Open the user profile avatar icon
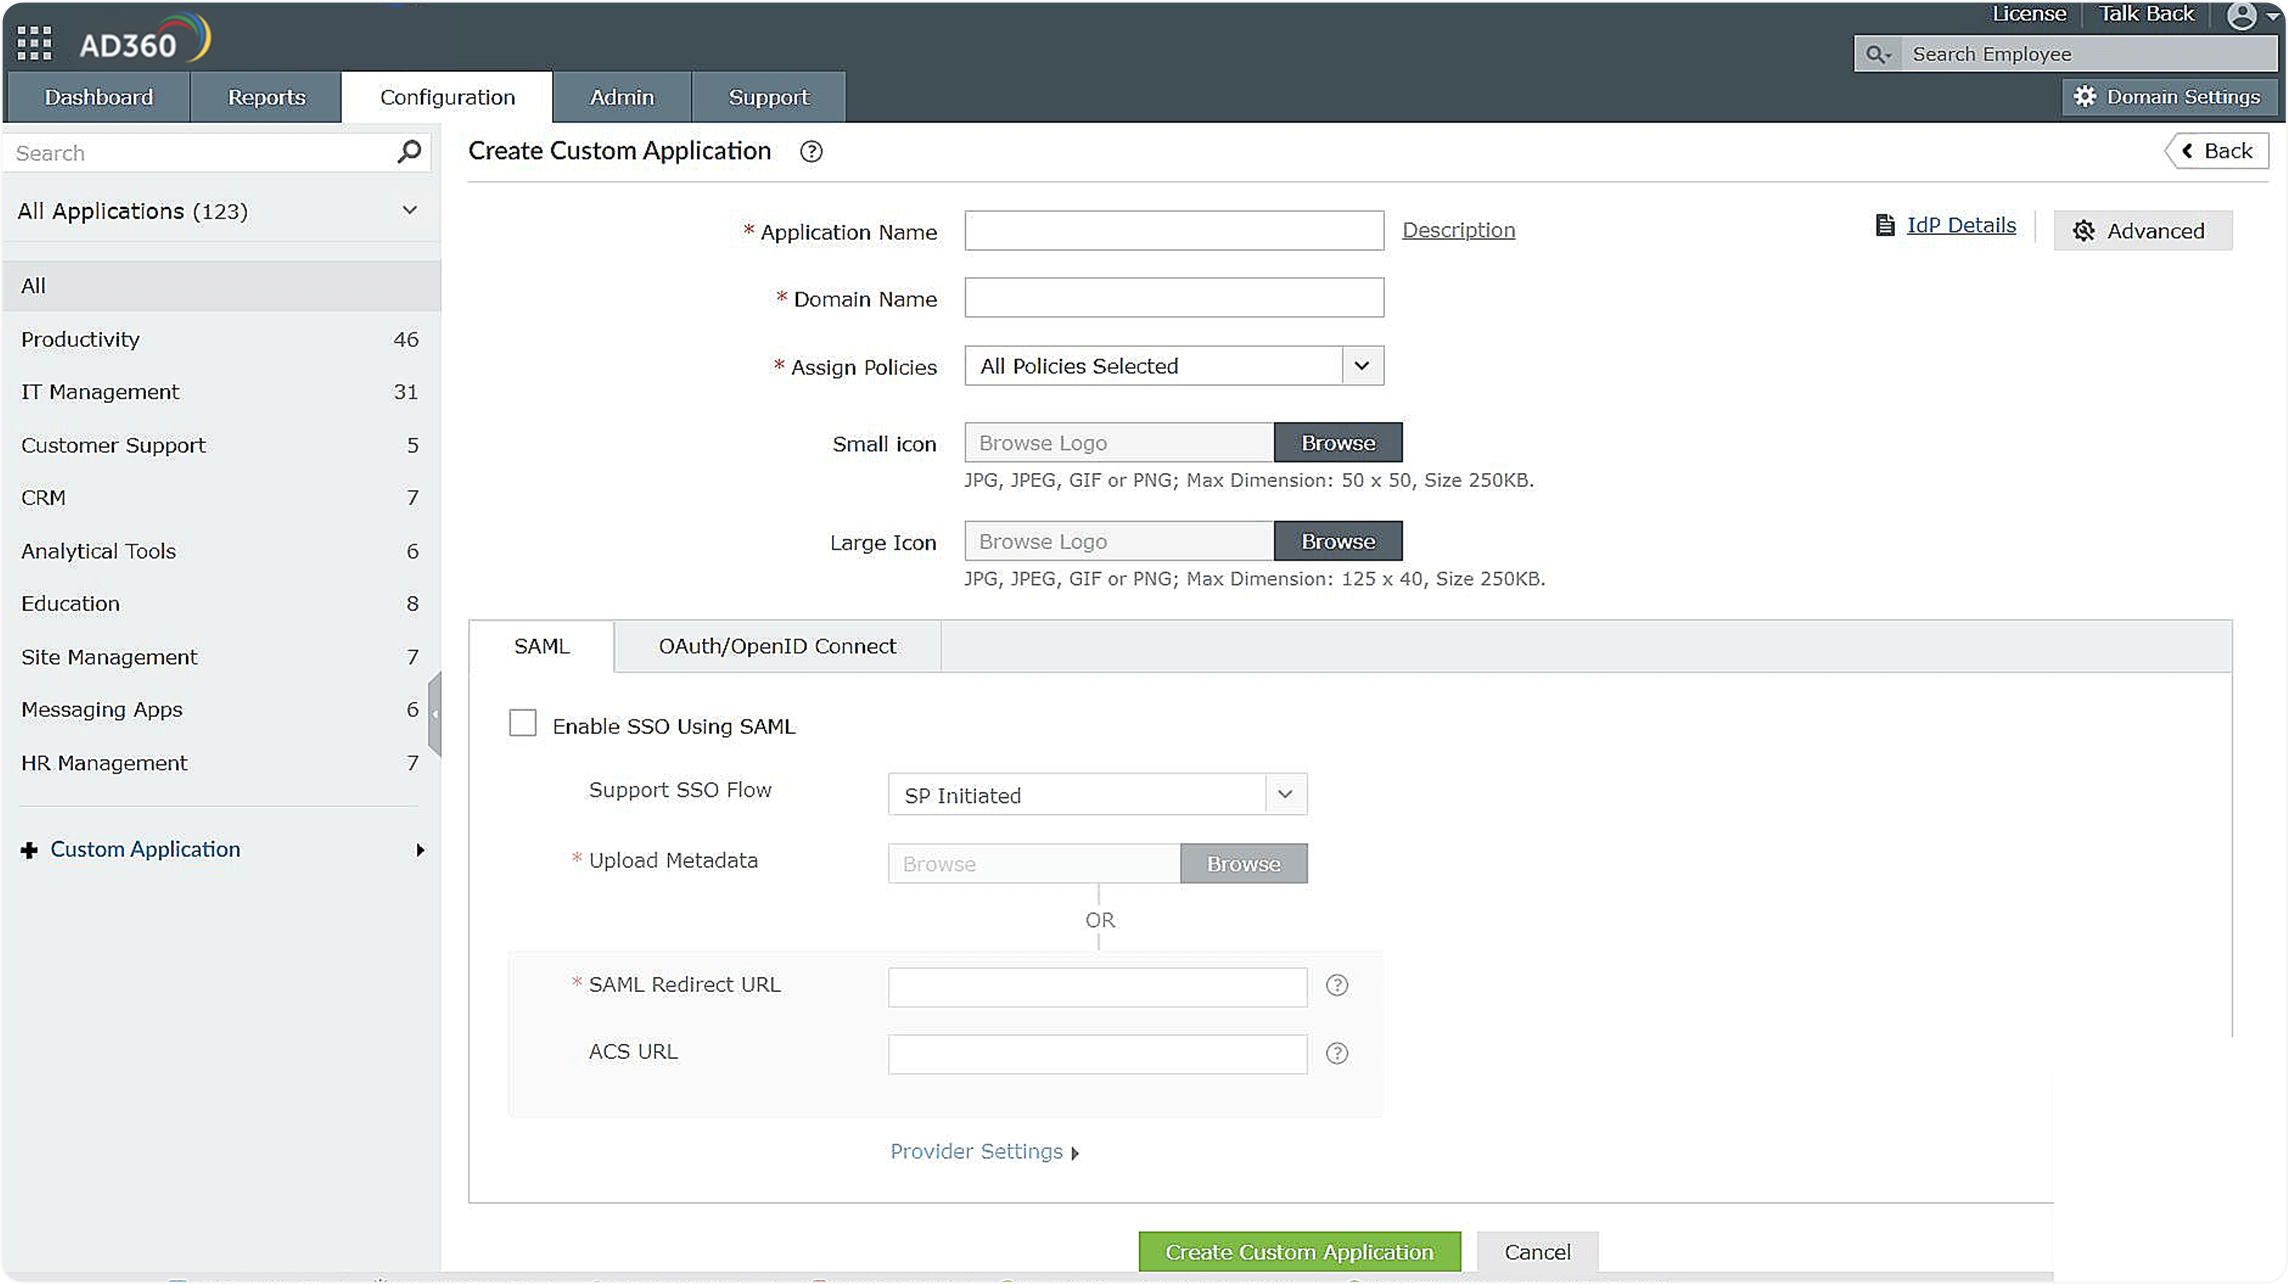The image size is (2288, 1284). (2241, 16)
